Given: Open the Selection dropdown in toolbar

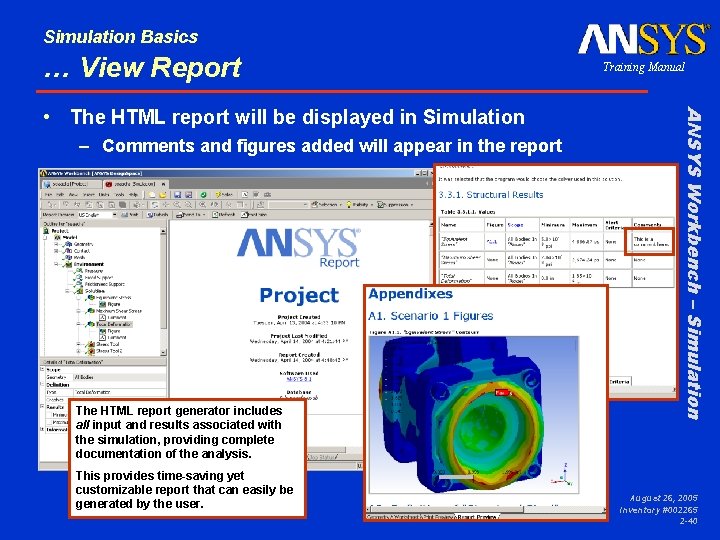Looking at the screenshot, I should coord(326,204).
